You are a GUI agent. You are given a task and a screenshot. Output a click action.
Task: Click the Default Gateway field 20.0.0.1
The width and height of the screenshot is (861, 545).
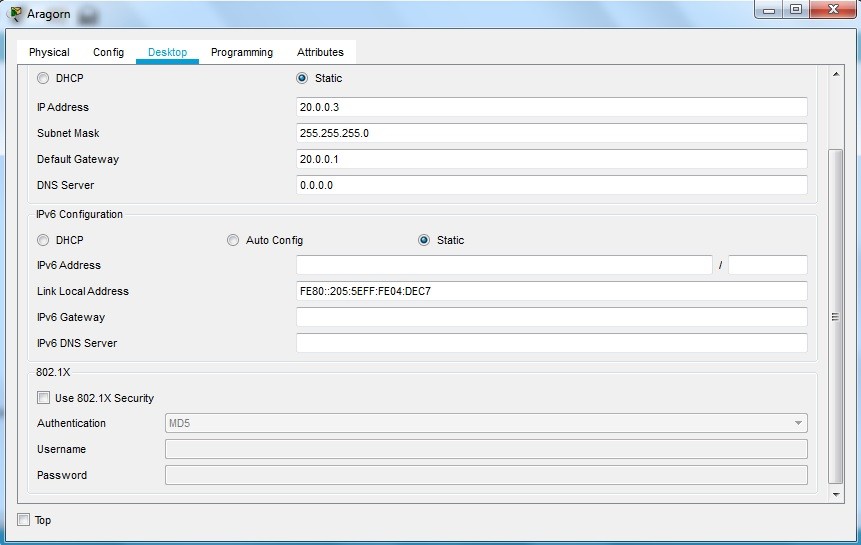click(552, 159)
